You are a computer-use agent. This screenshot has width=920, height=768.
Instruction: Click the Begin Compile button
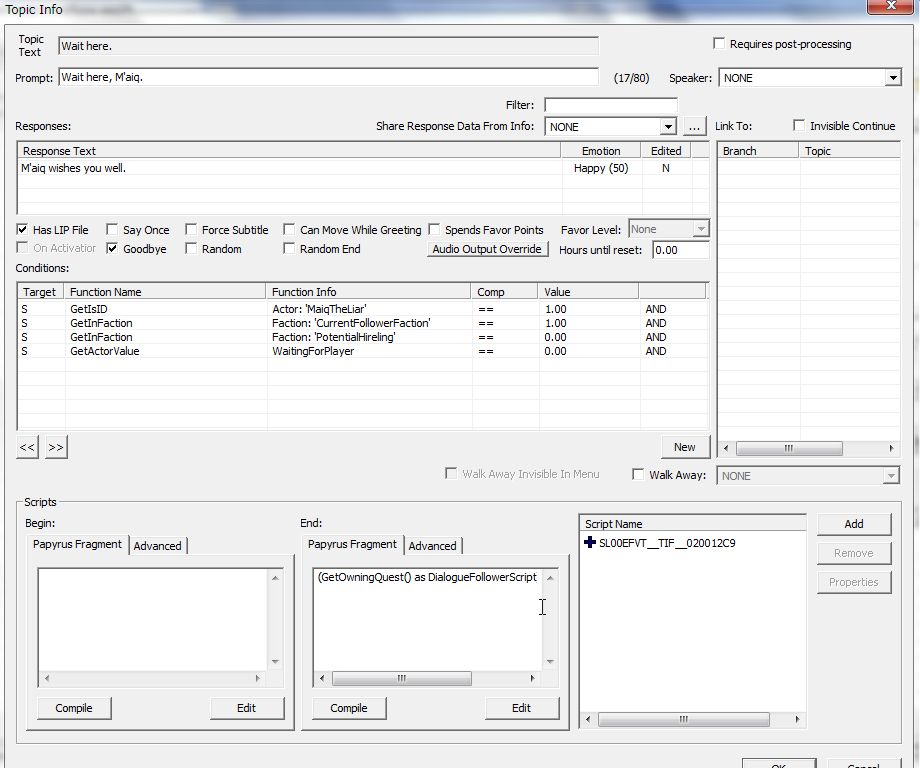tap(74, 708)
